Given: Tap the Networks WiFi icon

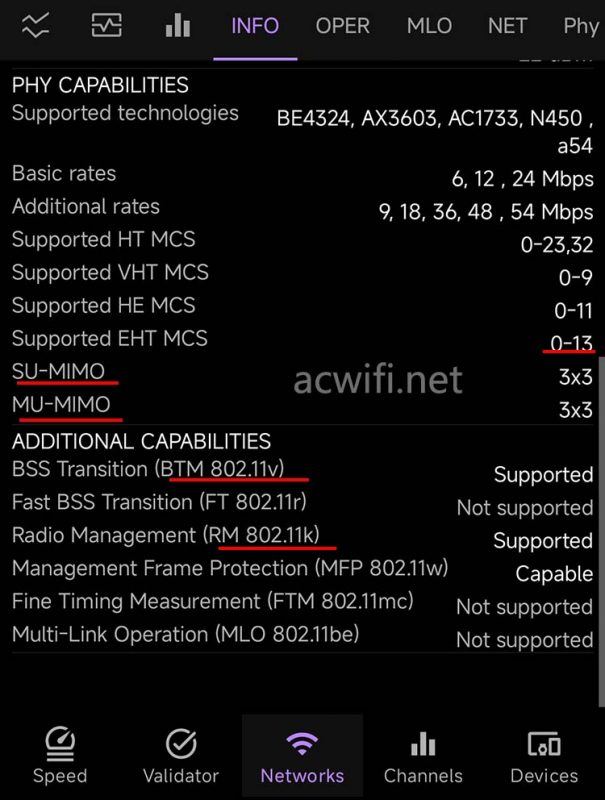Looking at the screenshot, I should coord(302,744).
